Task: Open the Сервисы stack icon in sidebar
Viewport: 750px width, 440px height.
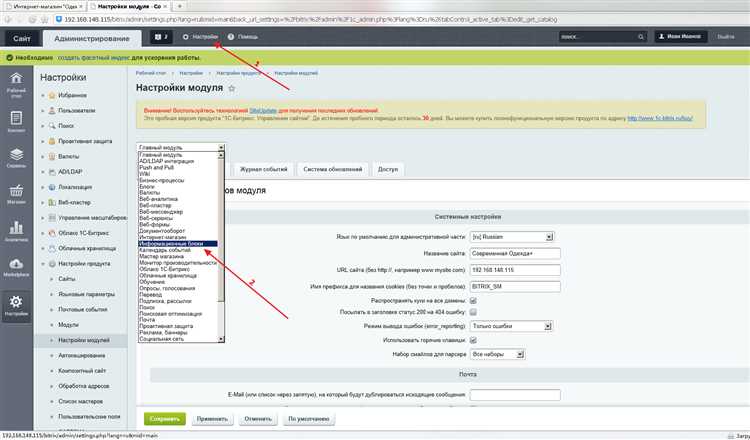Action: coord(16,158)
